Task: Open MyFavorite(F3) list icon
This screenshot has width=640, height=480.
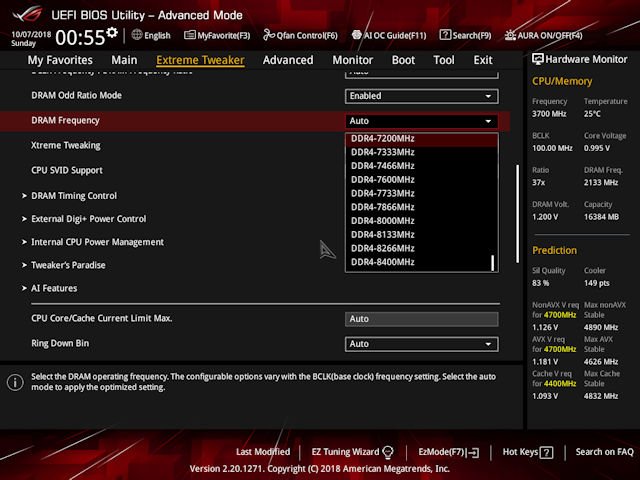Action: point(189,35)
